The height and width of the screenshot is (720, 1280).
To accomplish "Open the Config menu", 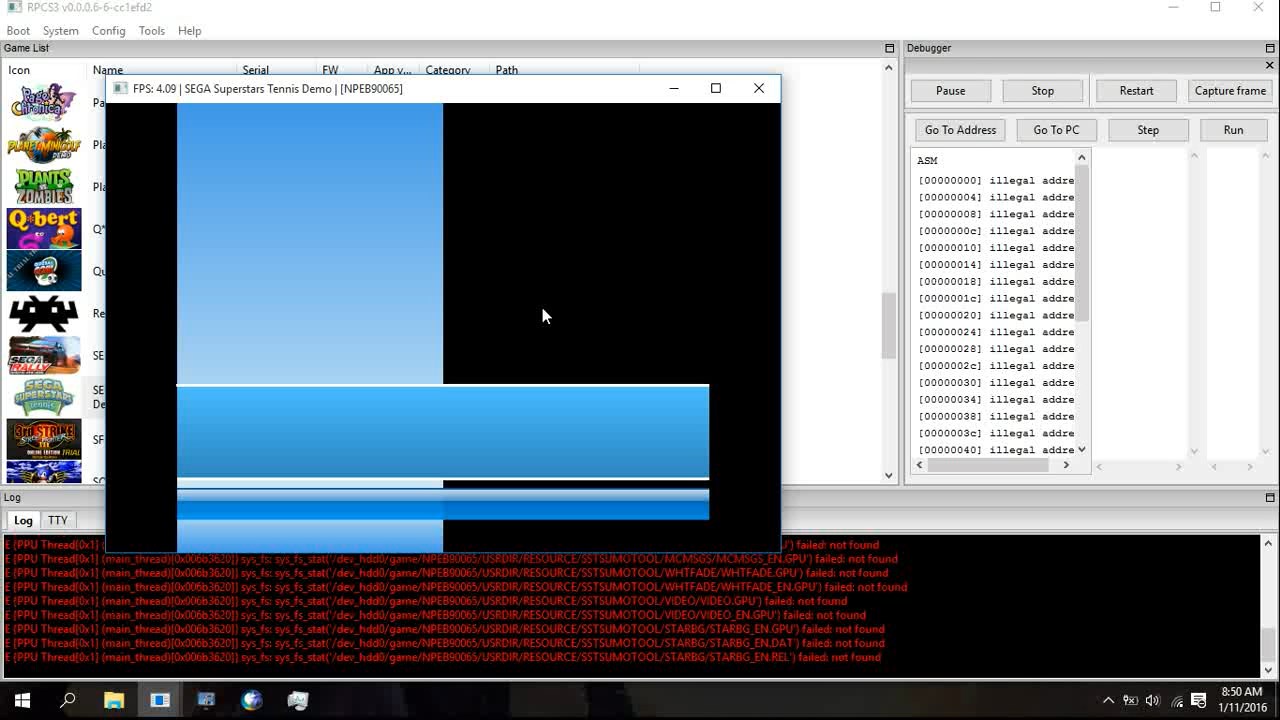I will click(x=108, y=31).
